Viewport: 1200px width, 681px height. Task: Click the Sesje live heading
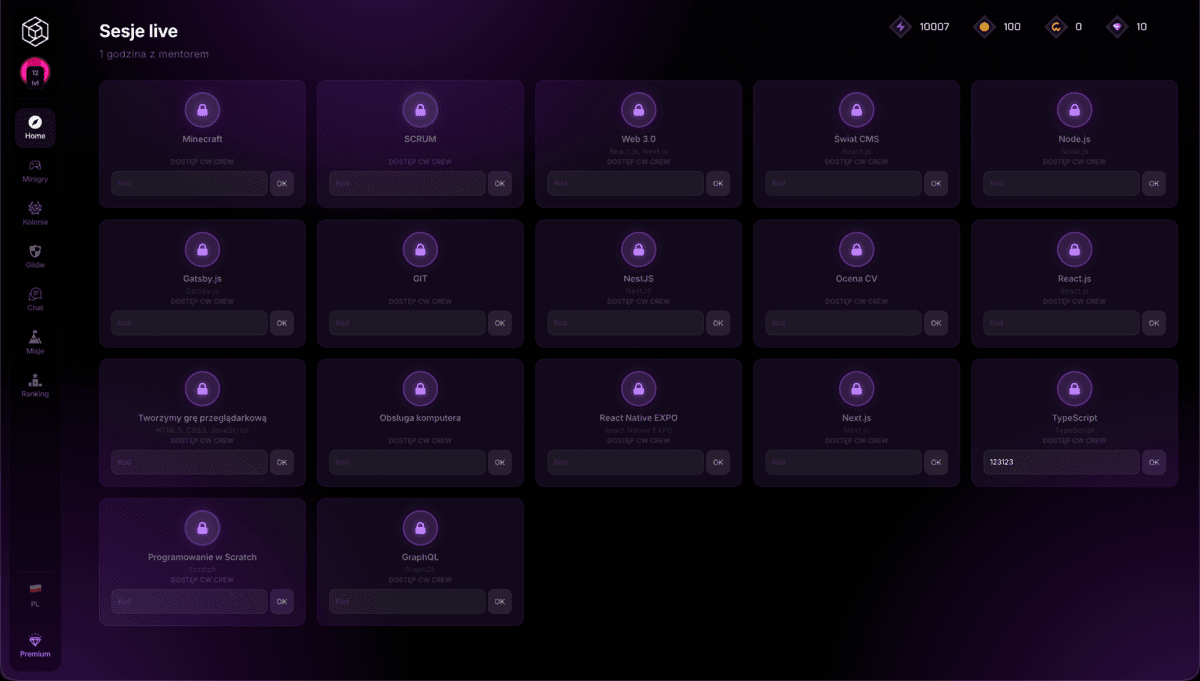[x=139, y=32]
